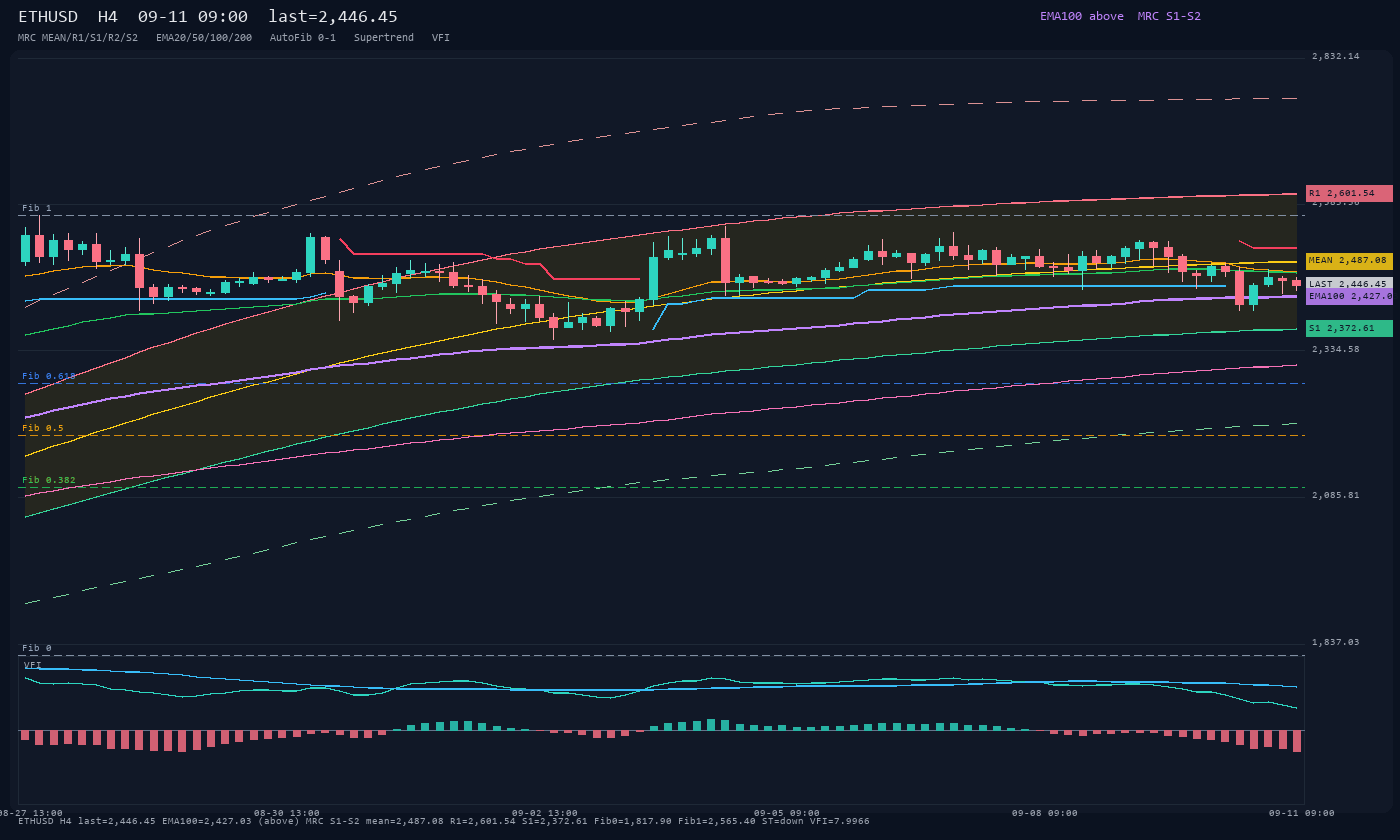The image size is (1400, 840).
Task: Click the "09-08 09:00" time axis label
Action: pos(1045,813)
